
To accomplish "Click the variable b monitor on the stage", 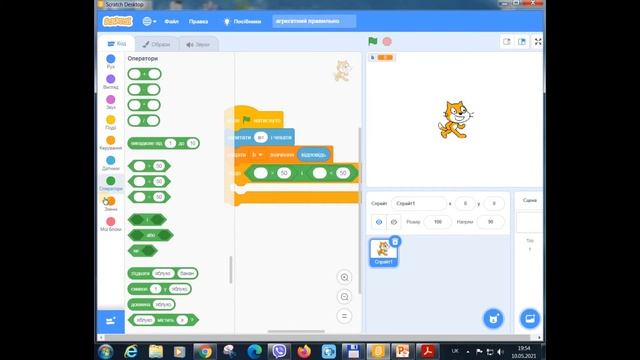I will coord(382,58).
